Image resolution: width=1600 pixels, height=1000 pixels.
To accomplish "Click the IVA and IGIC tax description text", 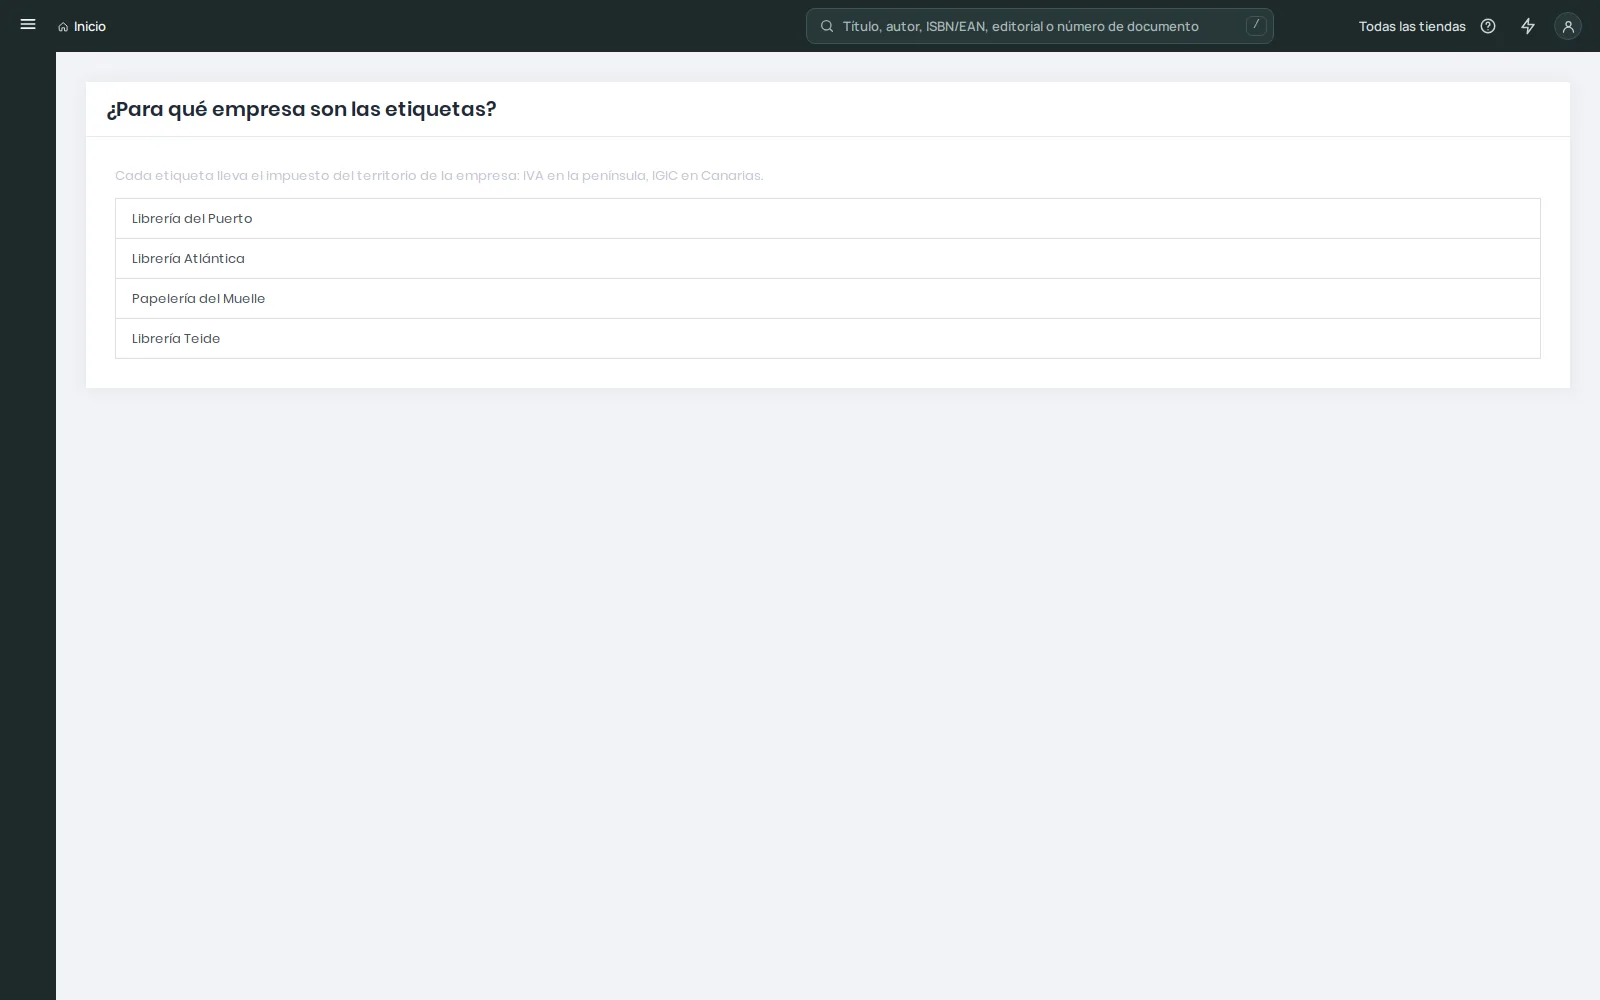I will click(439, 176).
